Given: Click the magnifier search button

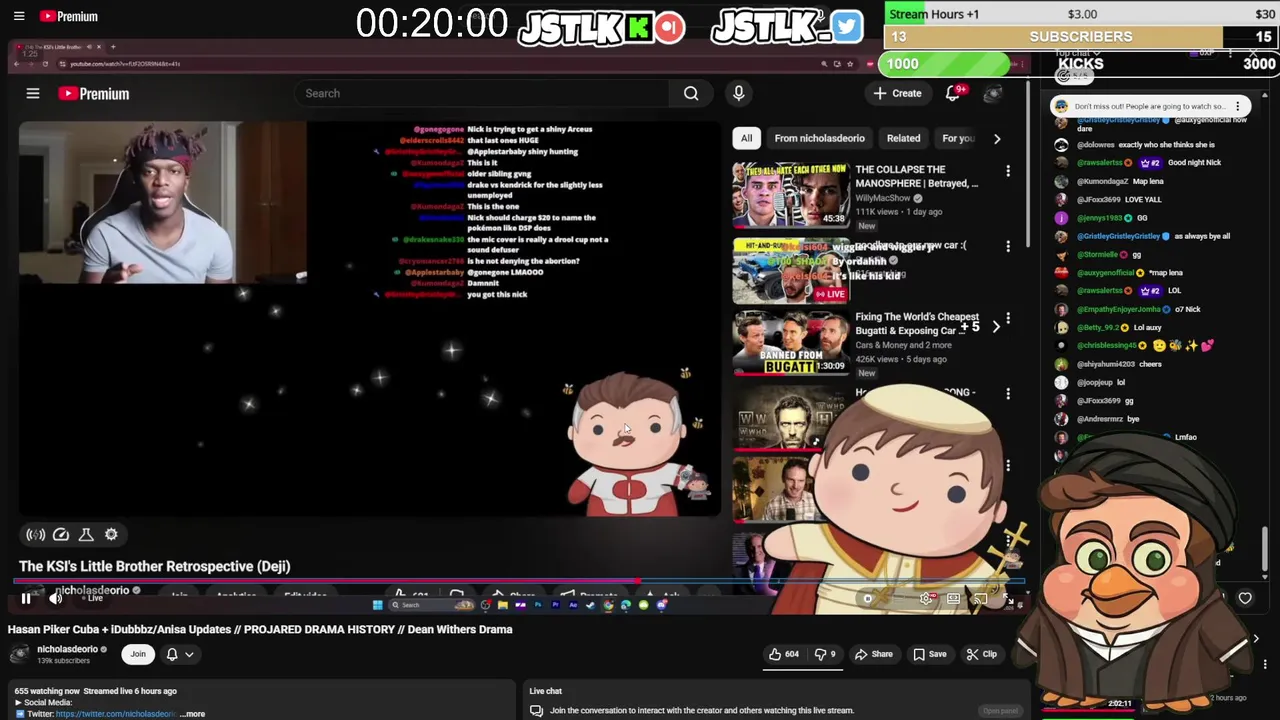Looking at the screenshot, I should [x=691, y=93].
